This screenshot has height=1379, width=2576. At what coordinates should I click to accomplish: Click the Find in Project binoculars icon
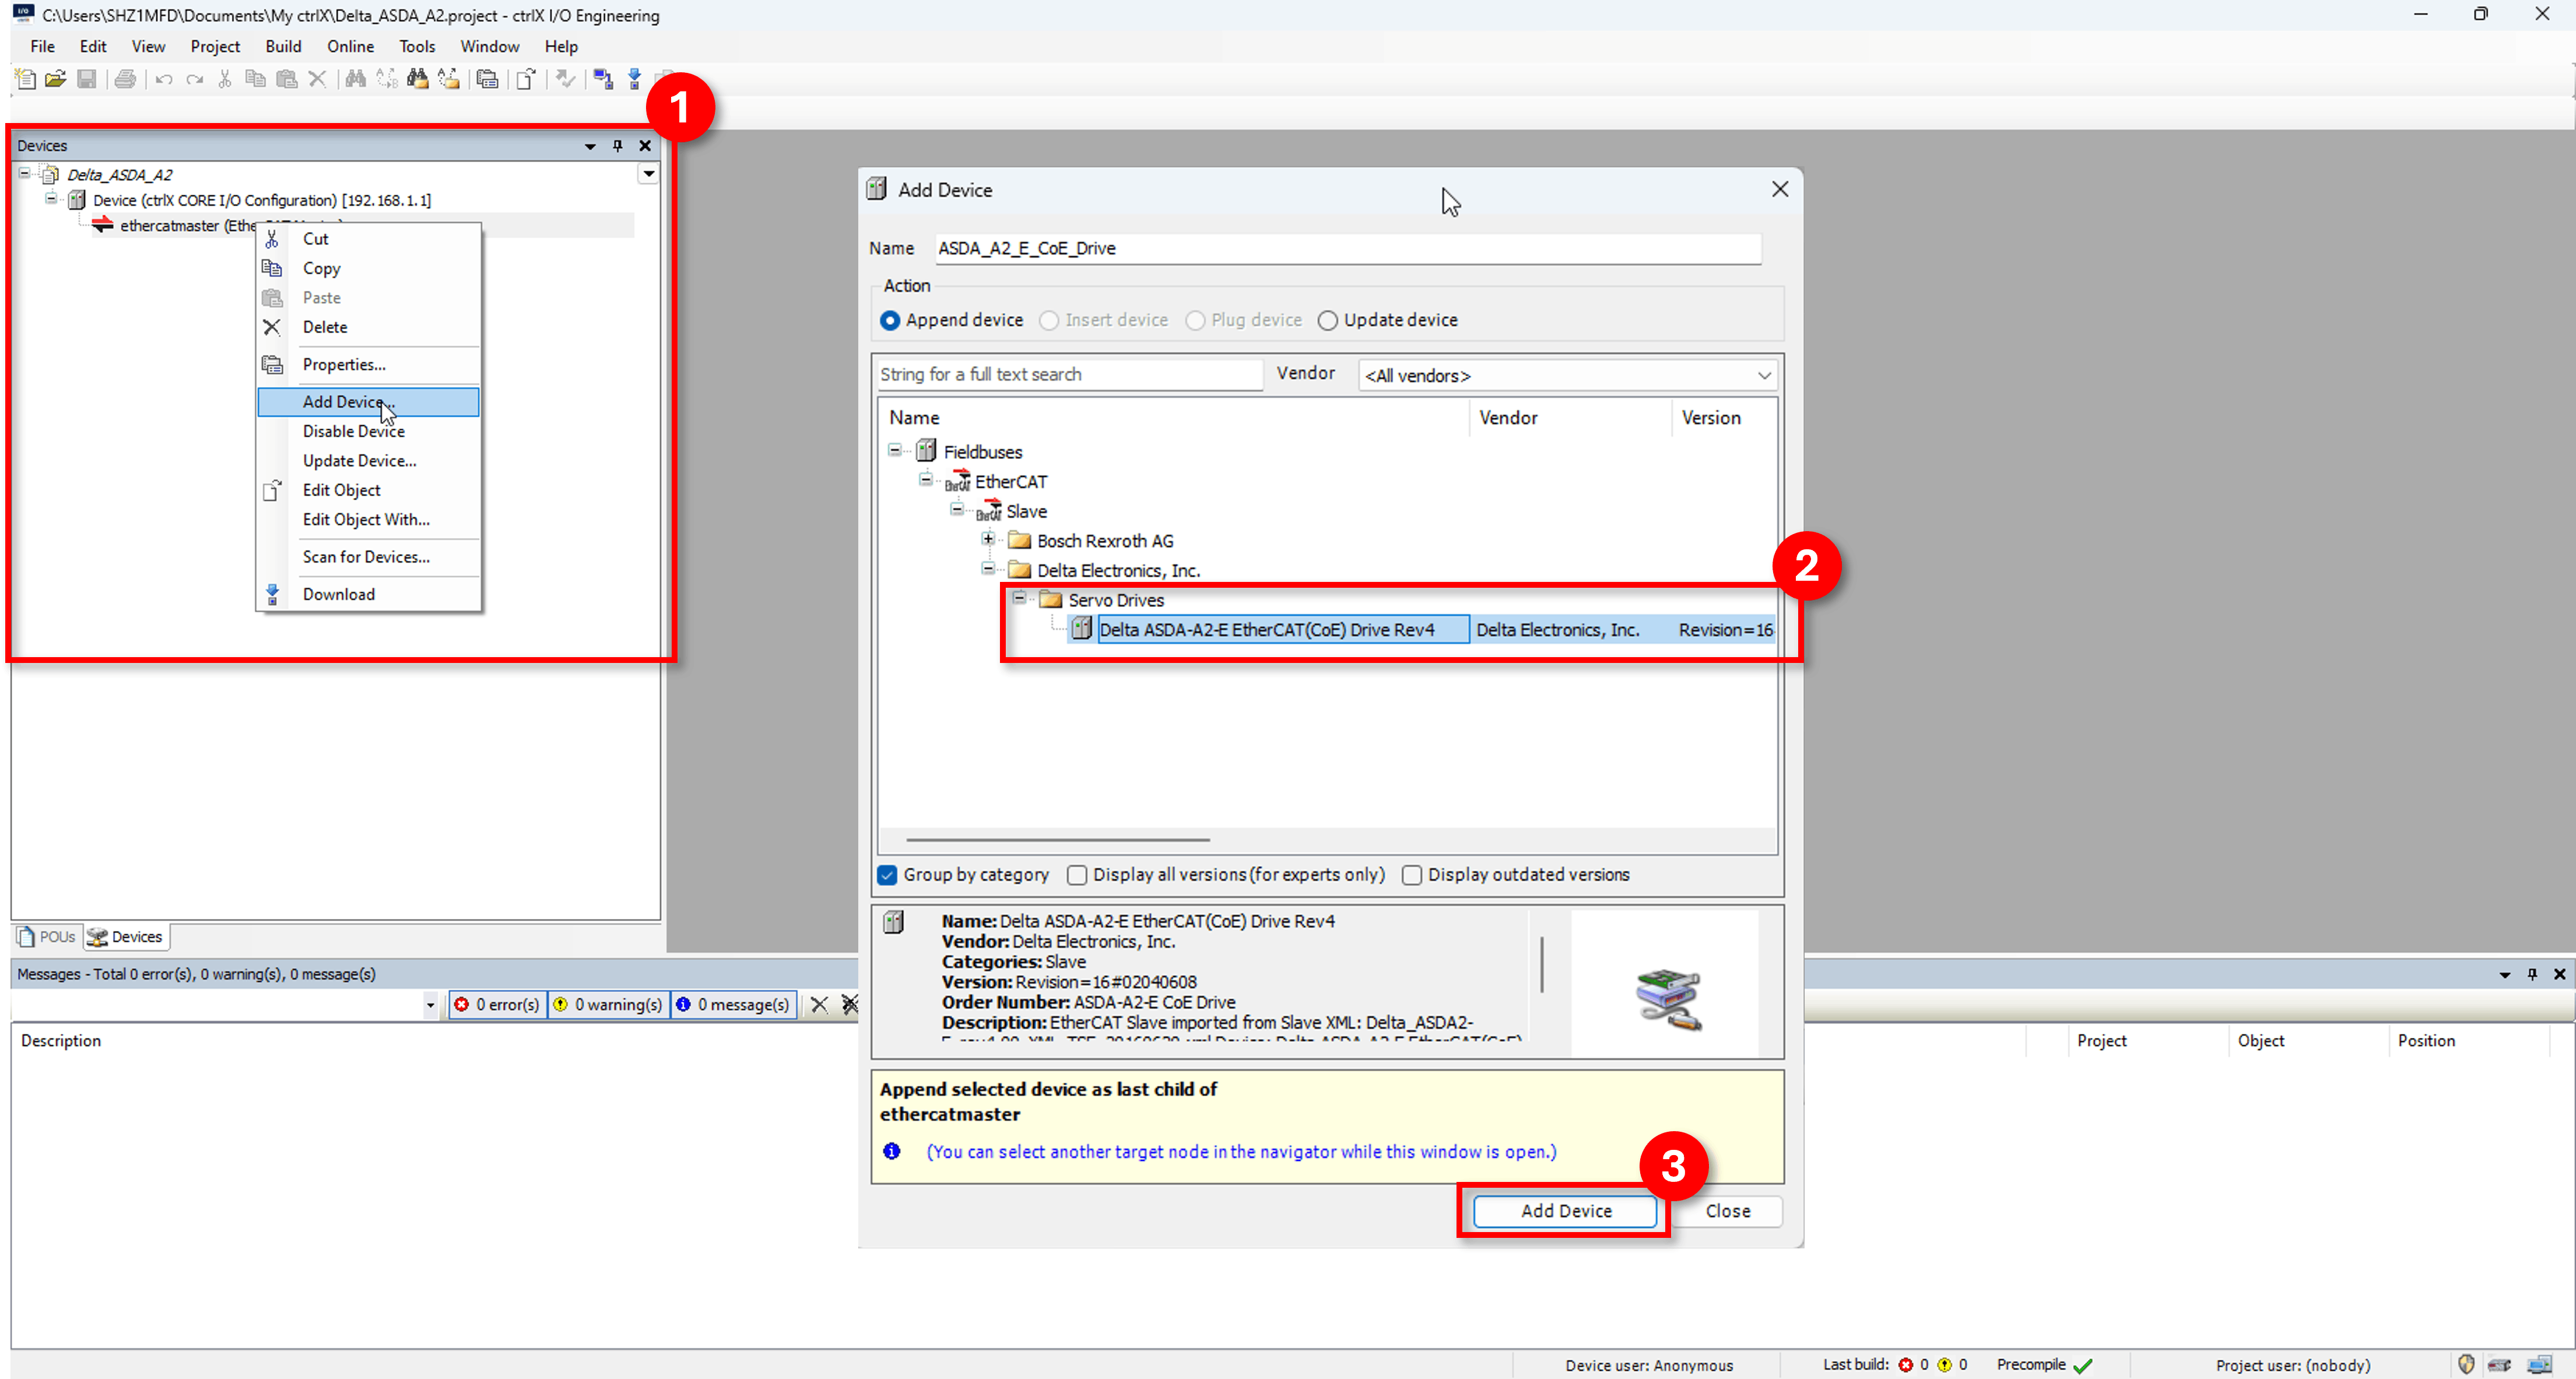pos(417,79)
